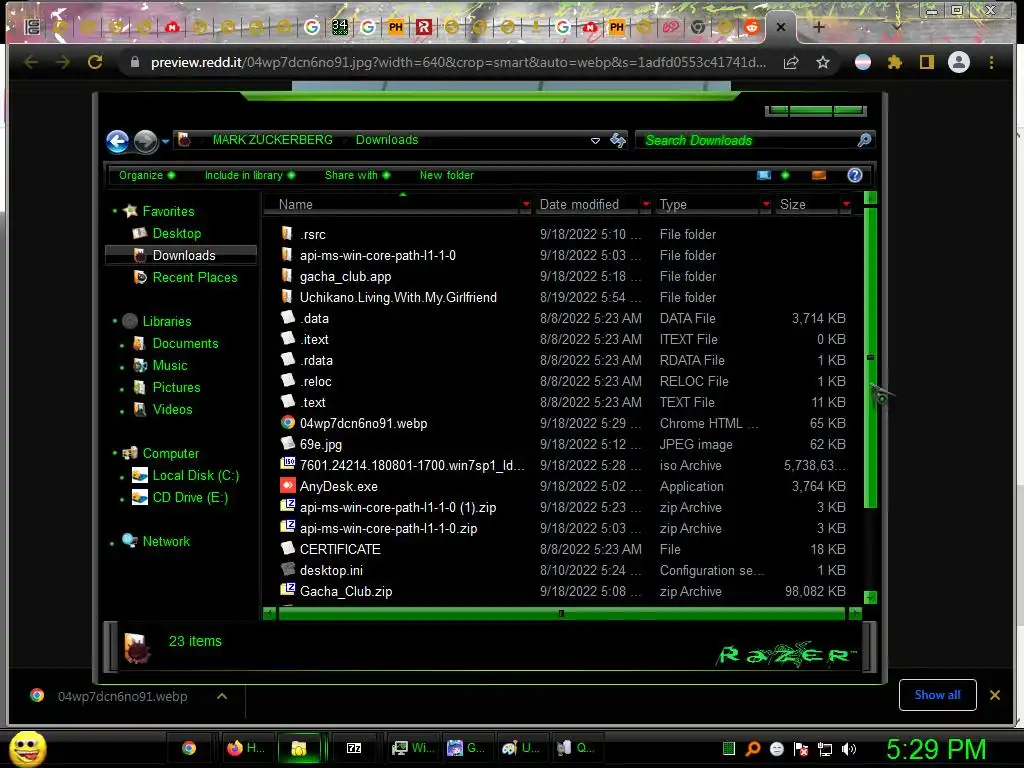Close the current tab with X
Viewport: 1024px width, 768px height.
click(781, 27)
